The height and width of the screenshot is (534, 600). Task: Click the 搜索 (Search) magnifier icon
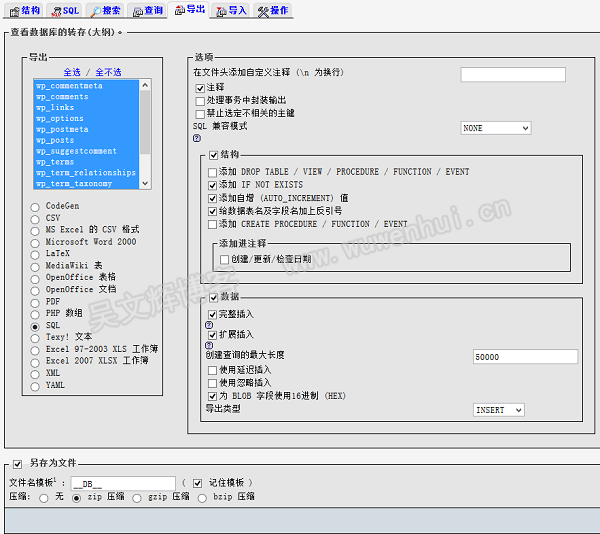(x=95, y=10)
